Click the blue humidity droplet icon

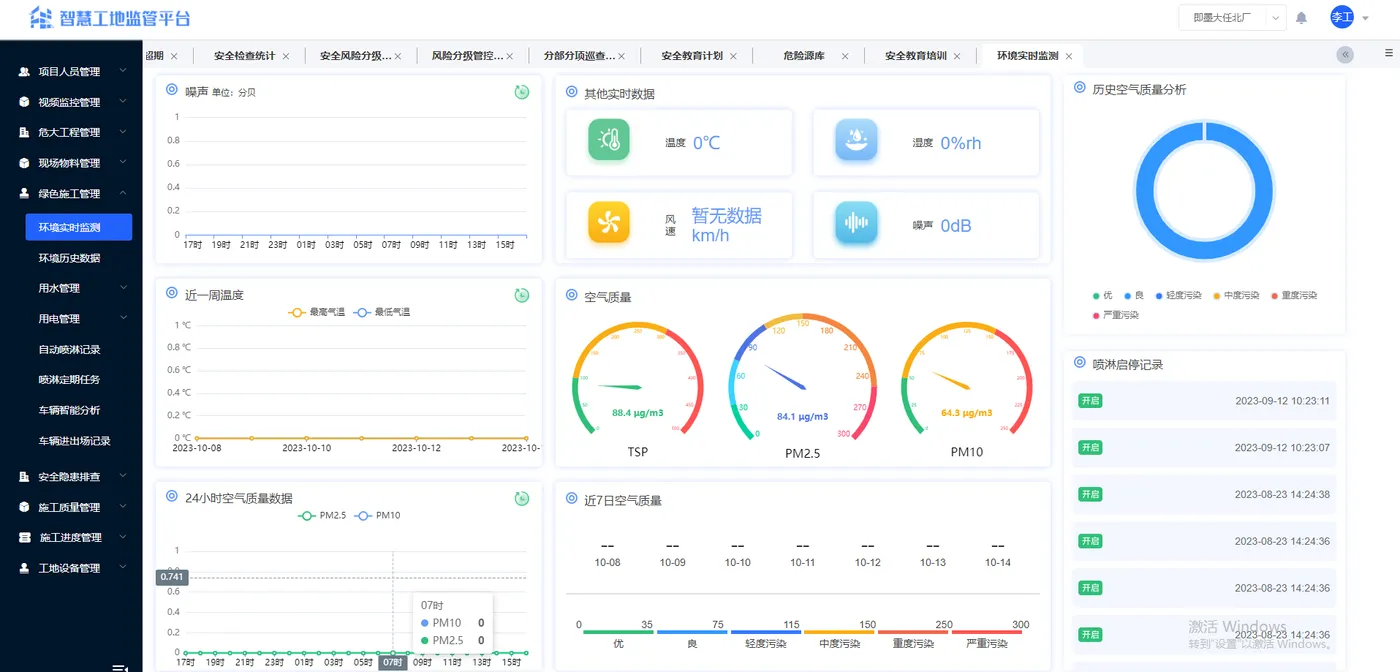(x=856, y=140)
